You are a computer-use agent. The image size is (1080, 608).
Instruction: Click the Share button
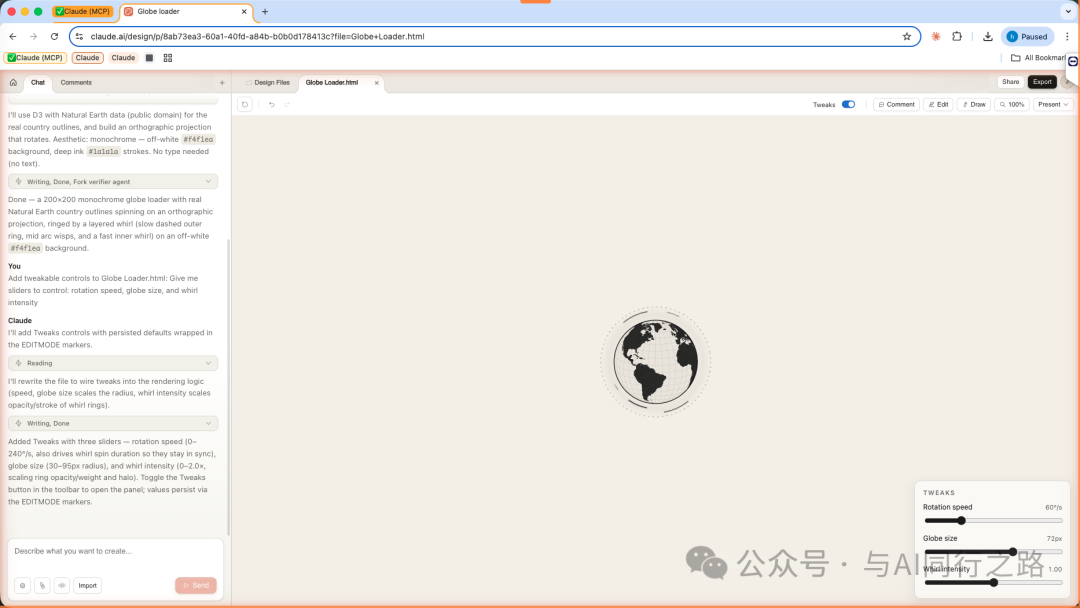pos(1011,81)
